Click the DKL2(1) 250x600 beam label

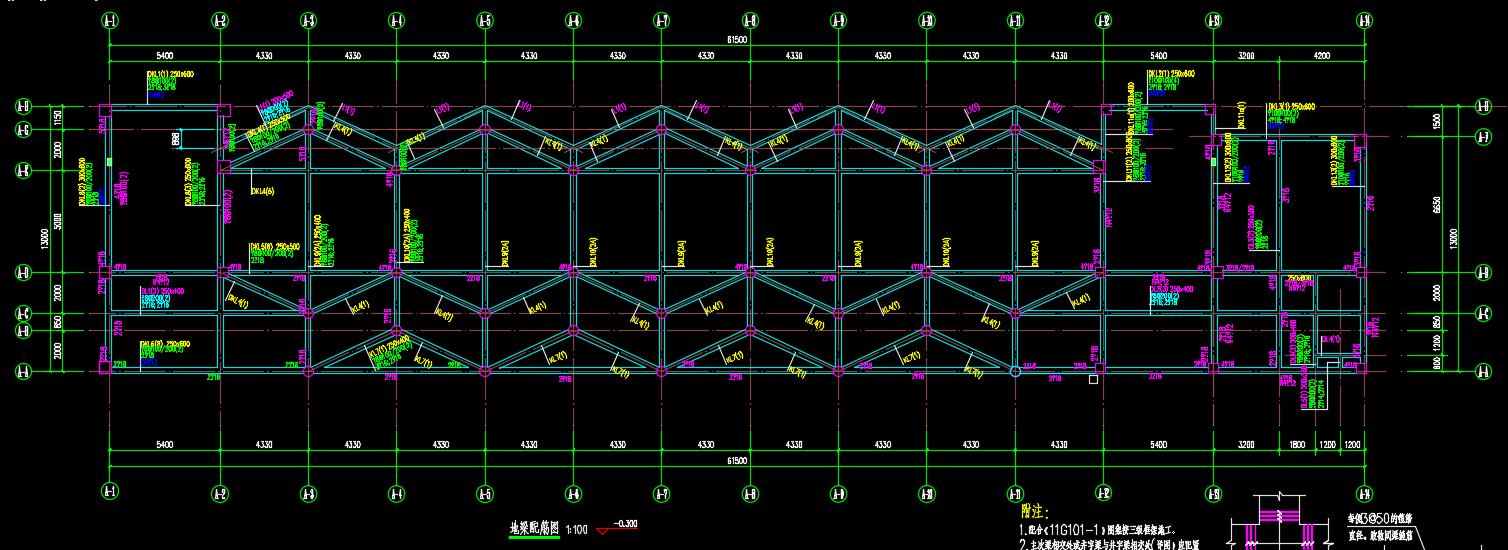[x=1171, y=74]
